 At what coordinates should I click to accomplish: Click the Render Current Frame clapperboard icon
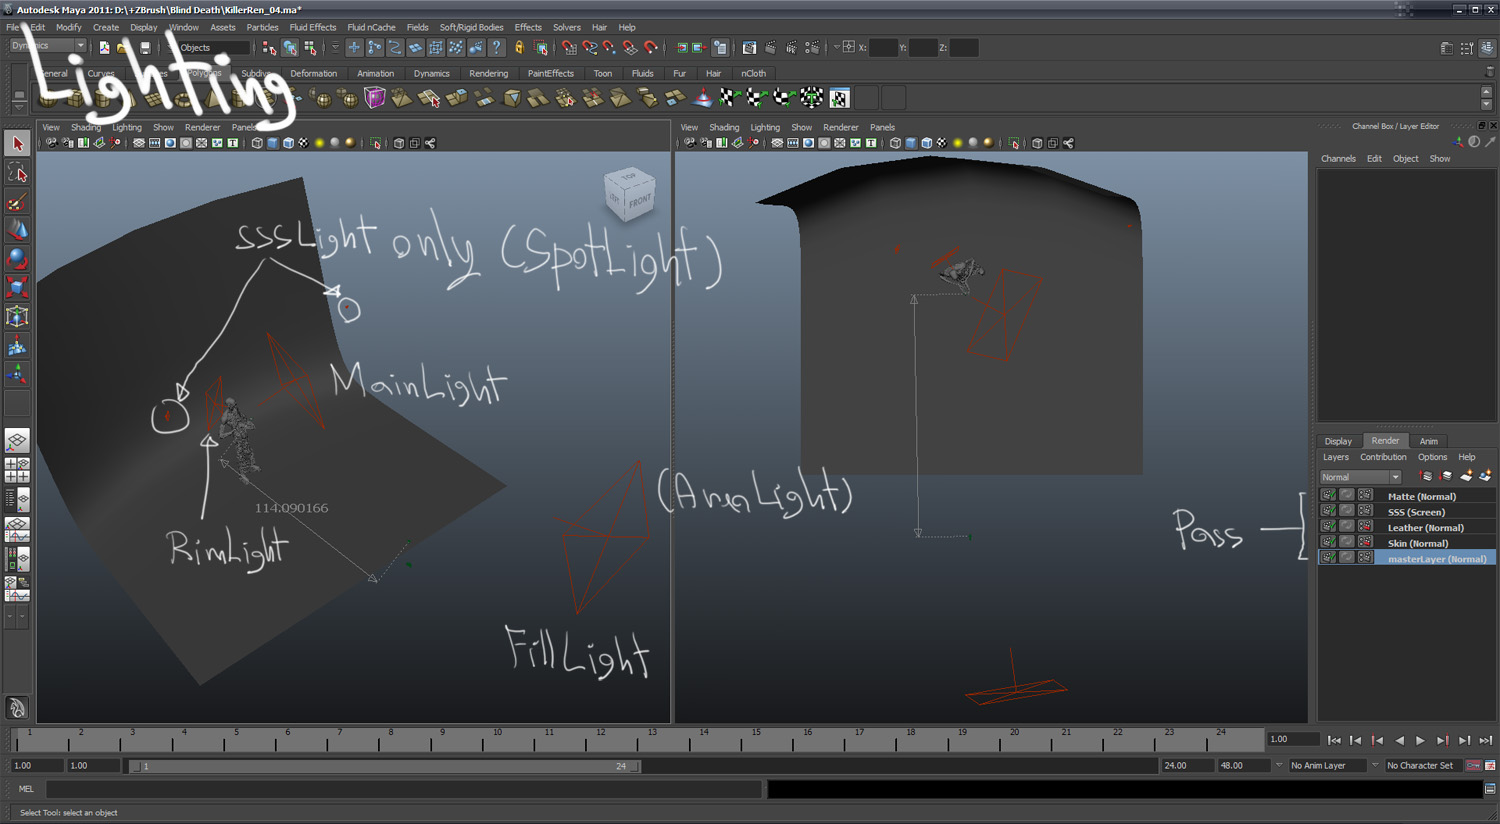[x=772, y=47]
